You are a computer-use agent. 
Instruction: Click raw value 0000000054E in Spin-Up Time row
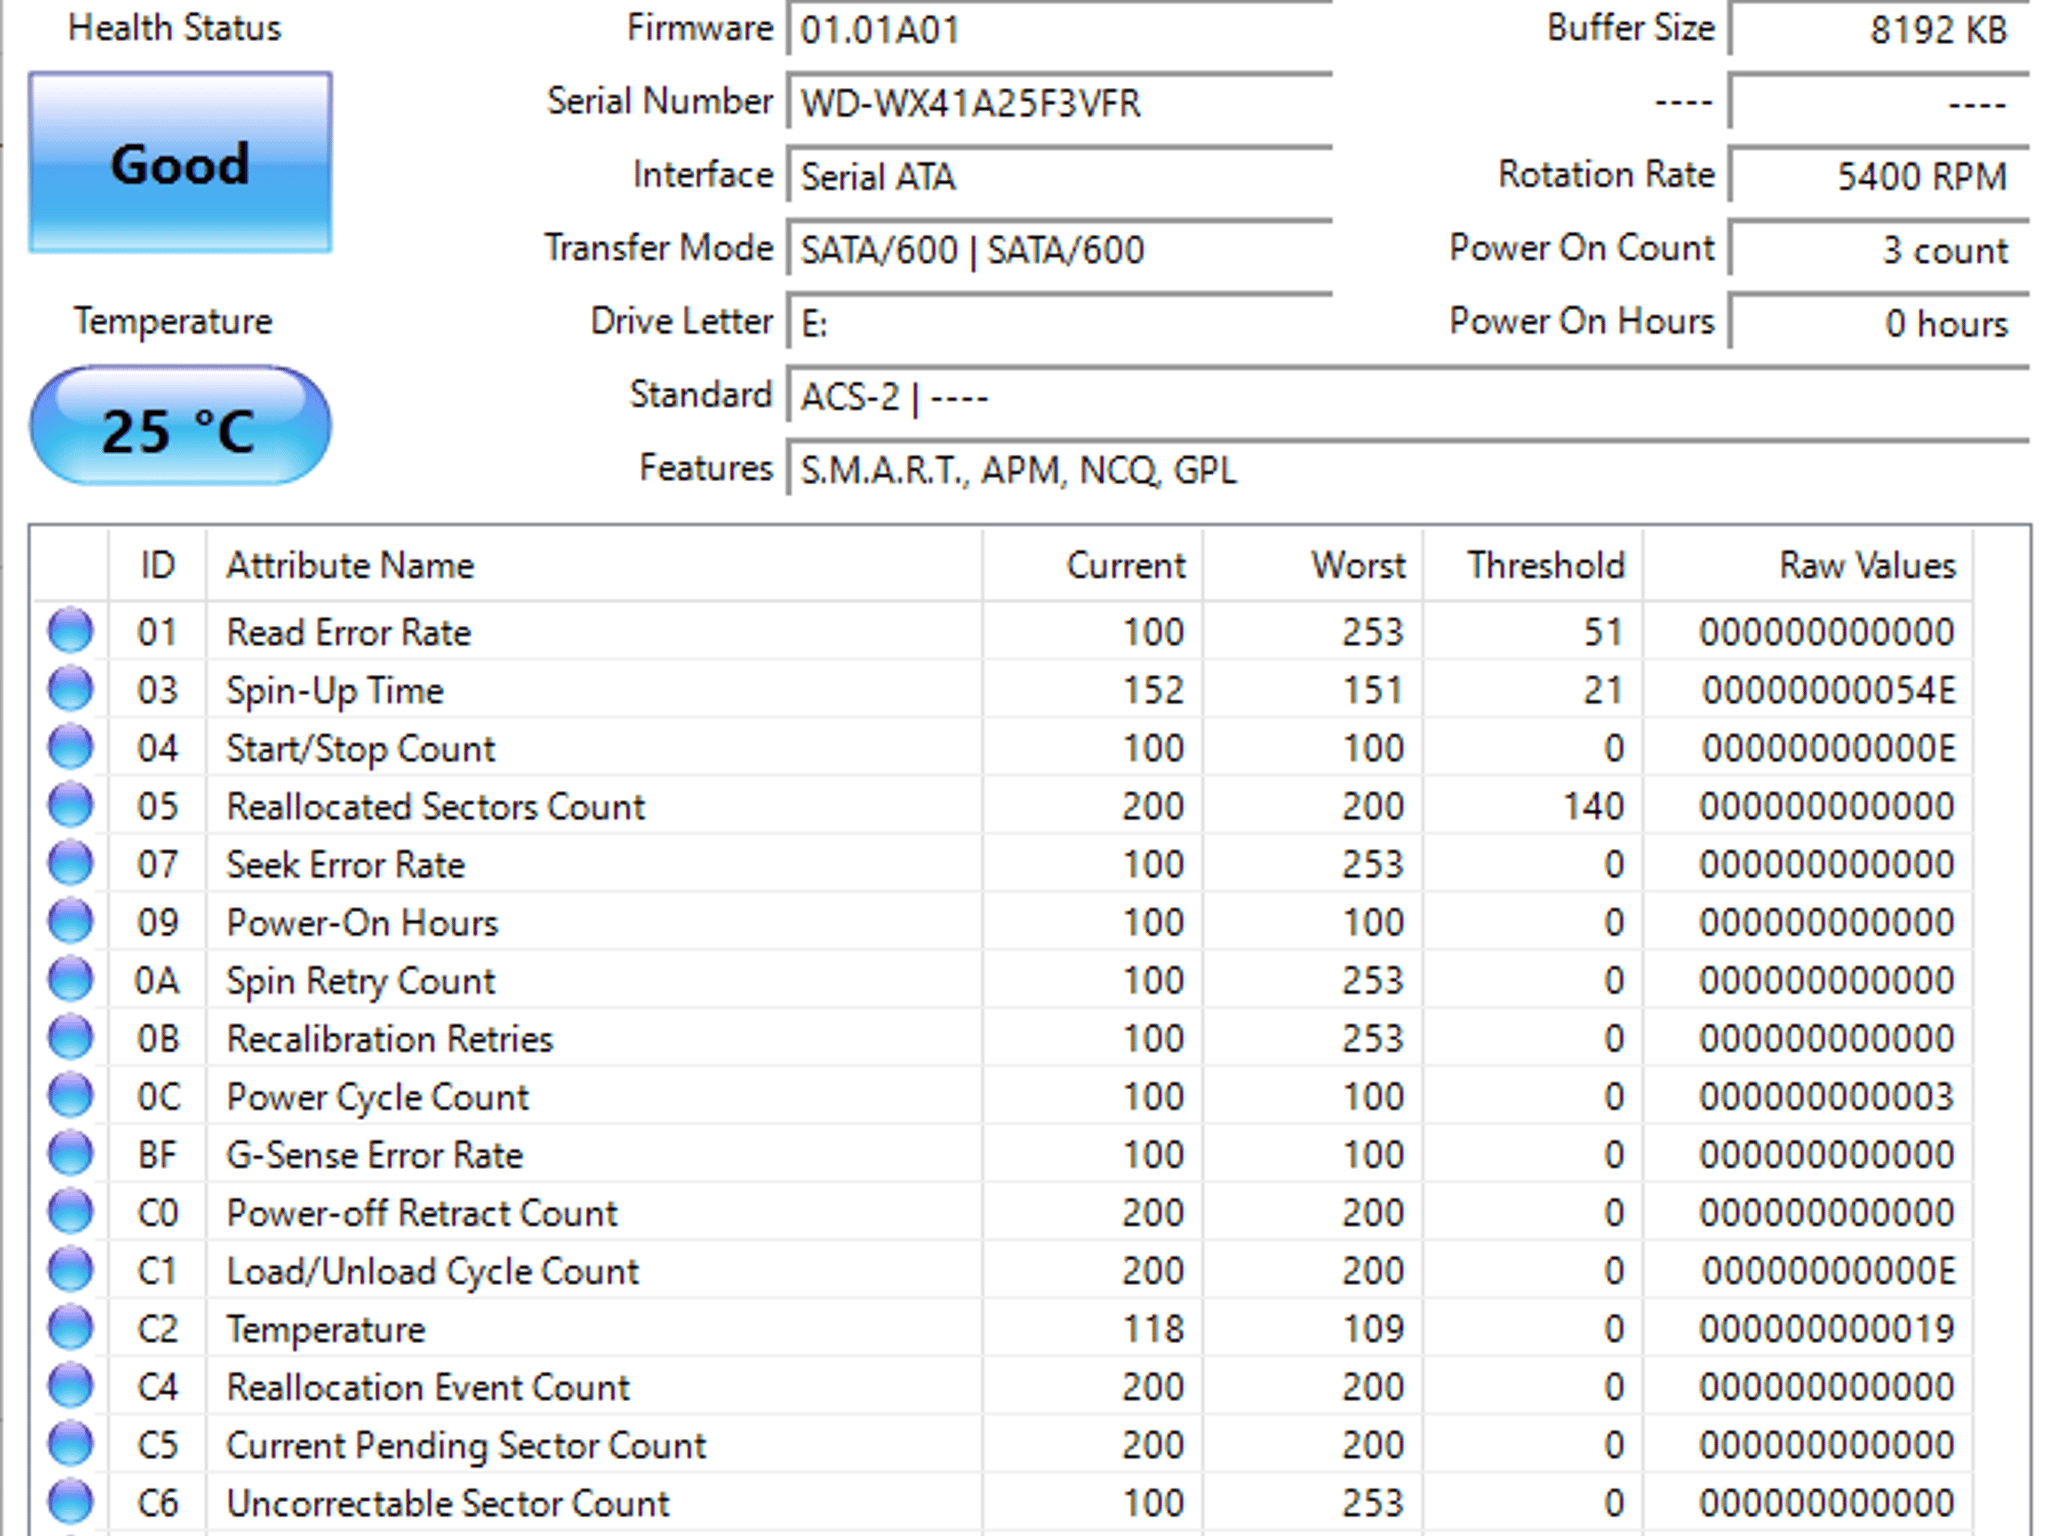pyautogui.click(x=1828, y=690)
